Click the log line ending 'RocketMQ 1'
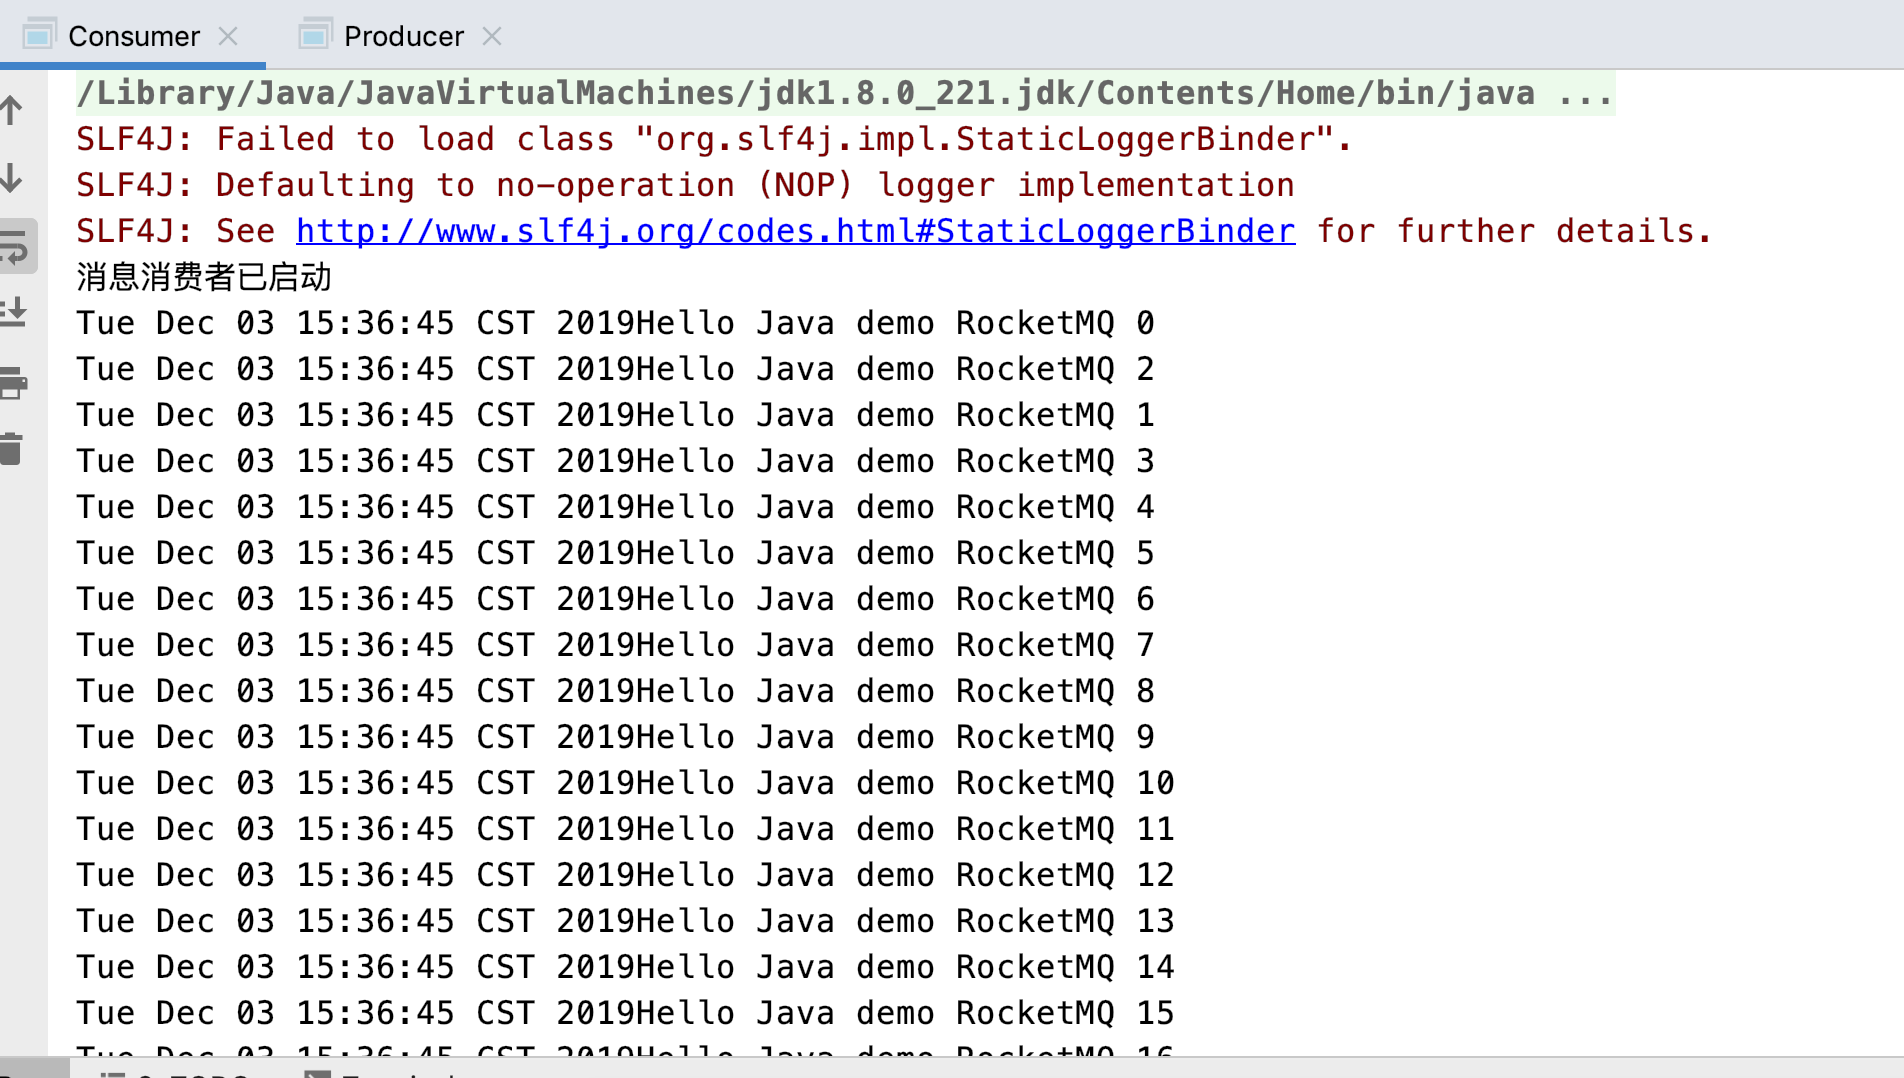 click(615, 415)
